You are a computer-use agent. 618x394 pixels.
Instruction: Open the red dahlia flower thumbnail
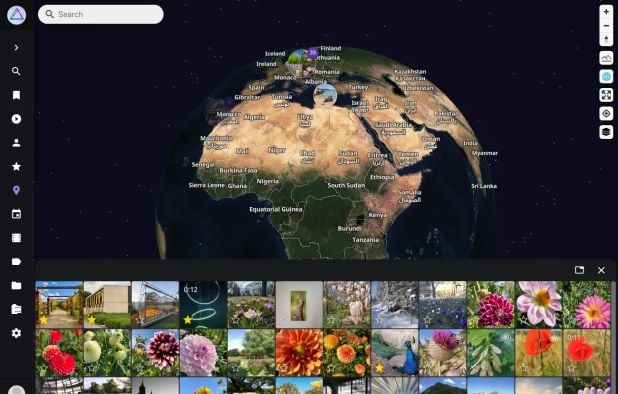click(59, 353)
